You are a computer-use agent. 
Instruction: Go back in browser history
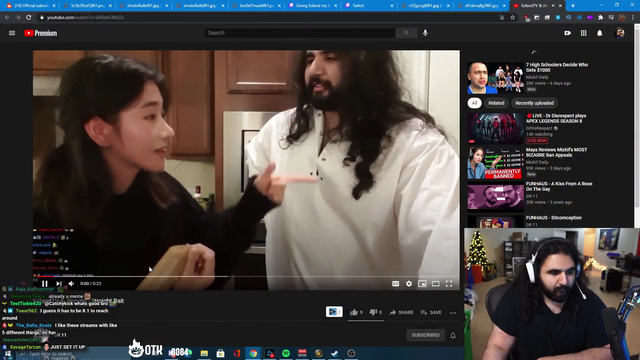(7, 18)
